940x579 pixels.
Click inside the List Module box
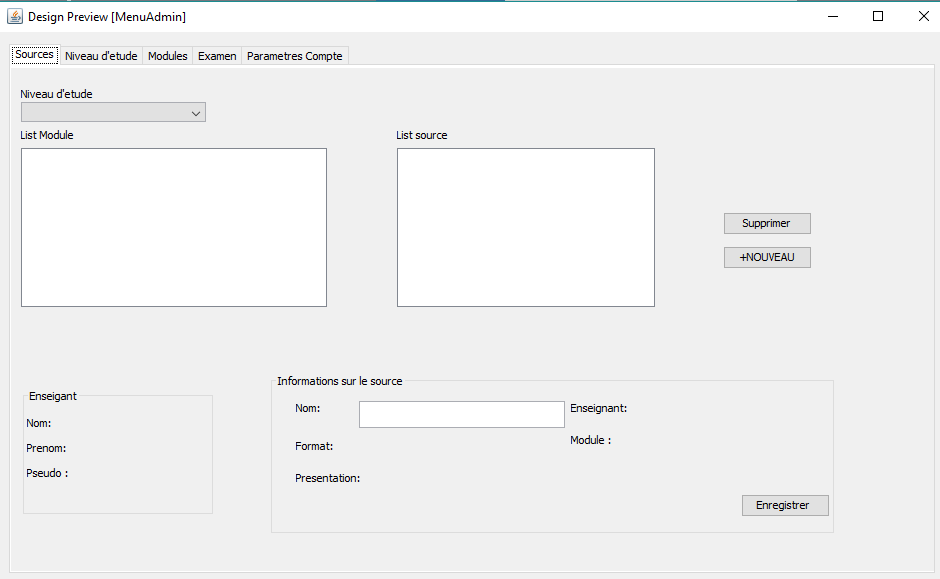click(x=174, y=227)
